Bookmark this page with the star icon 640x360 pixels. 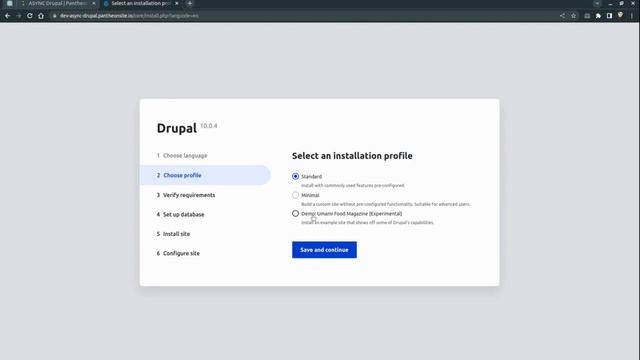(573, 16)
